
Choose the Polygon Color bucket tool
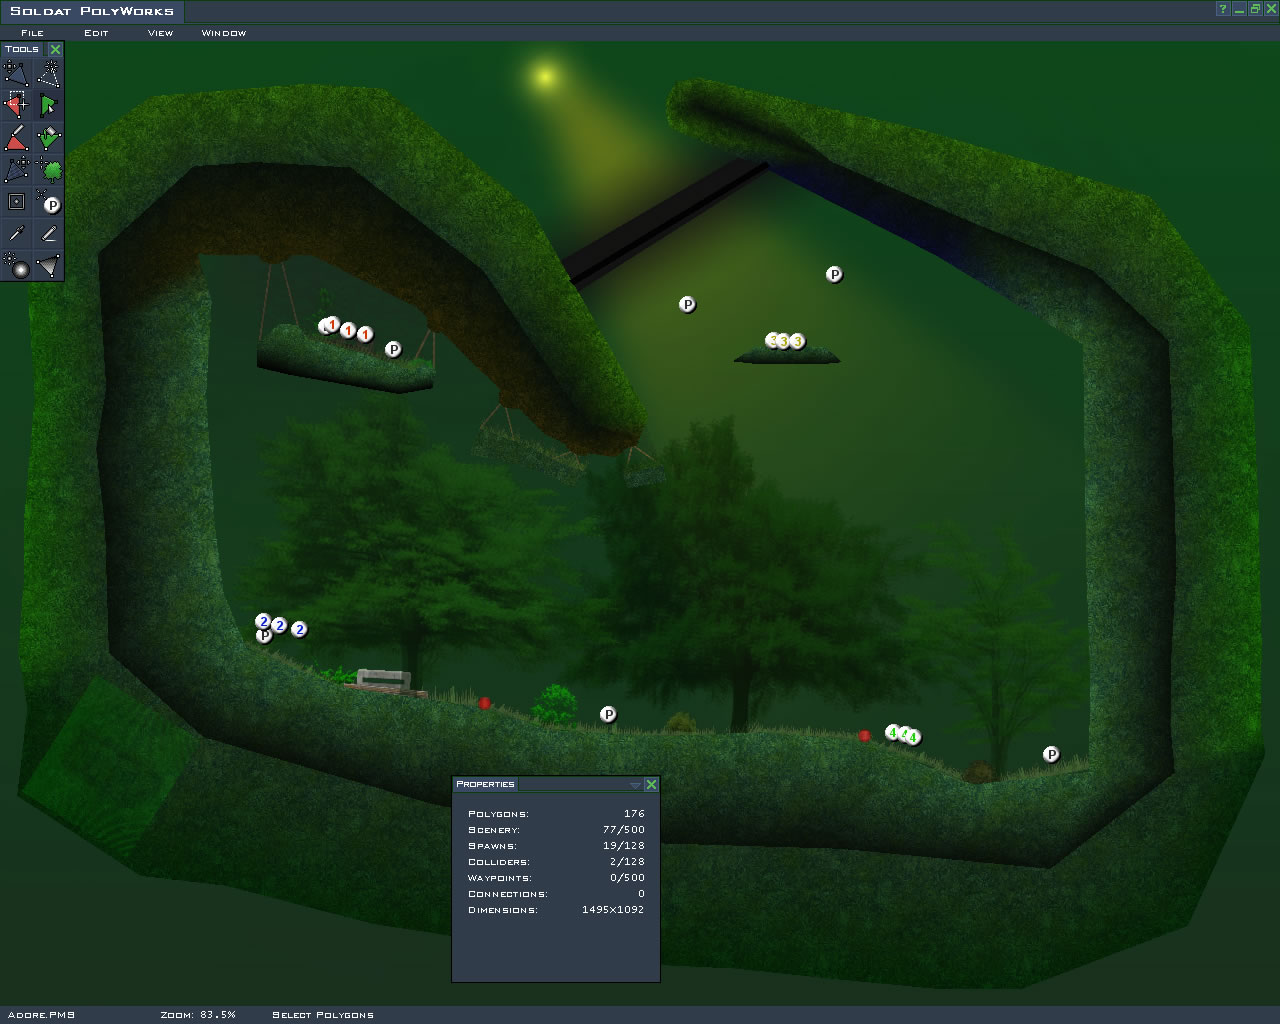tap(48, 138)
